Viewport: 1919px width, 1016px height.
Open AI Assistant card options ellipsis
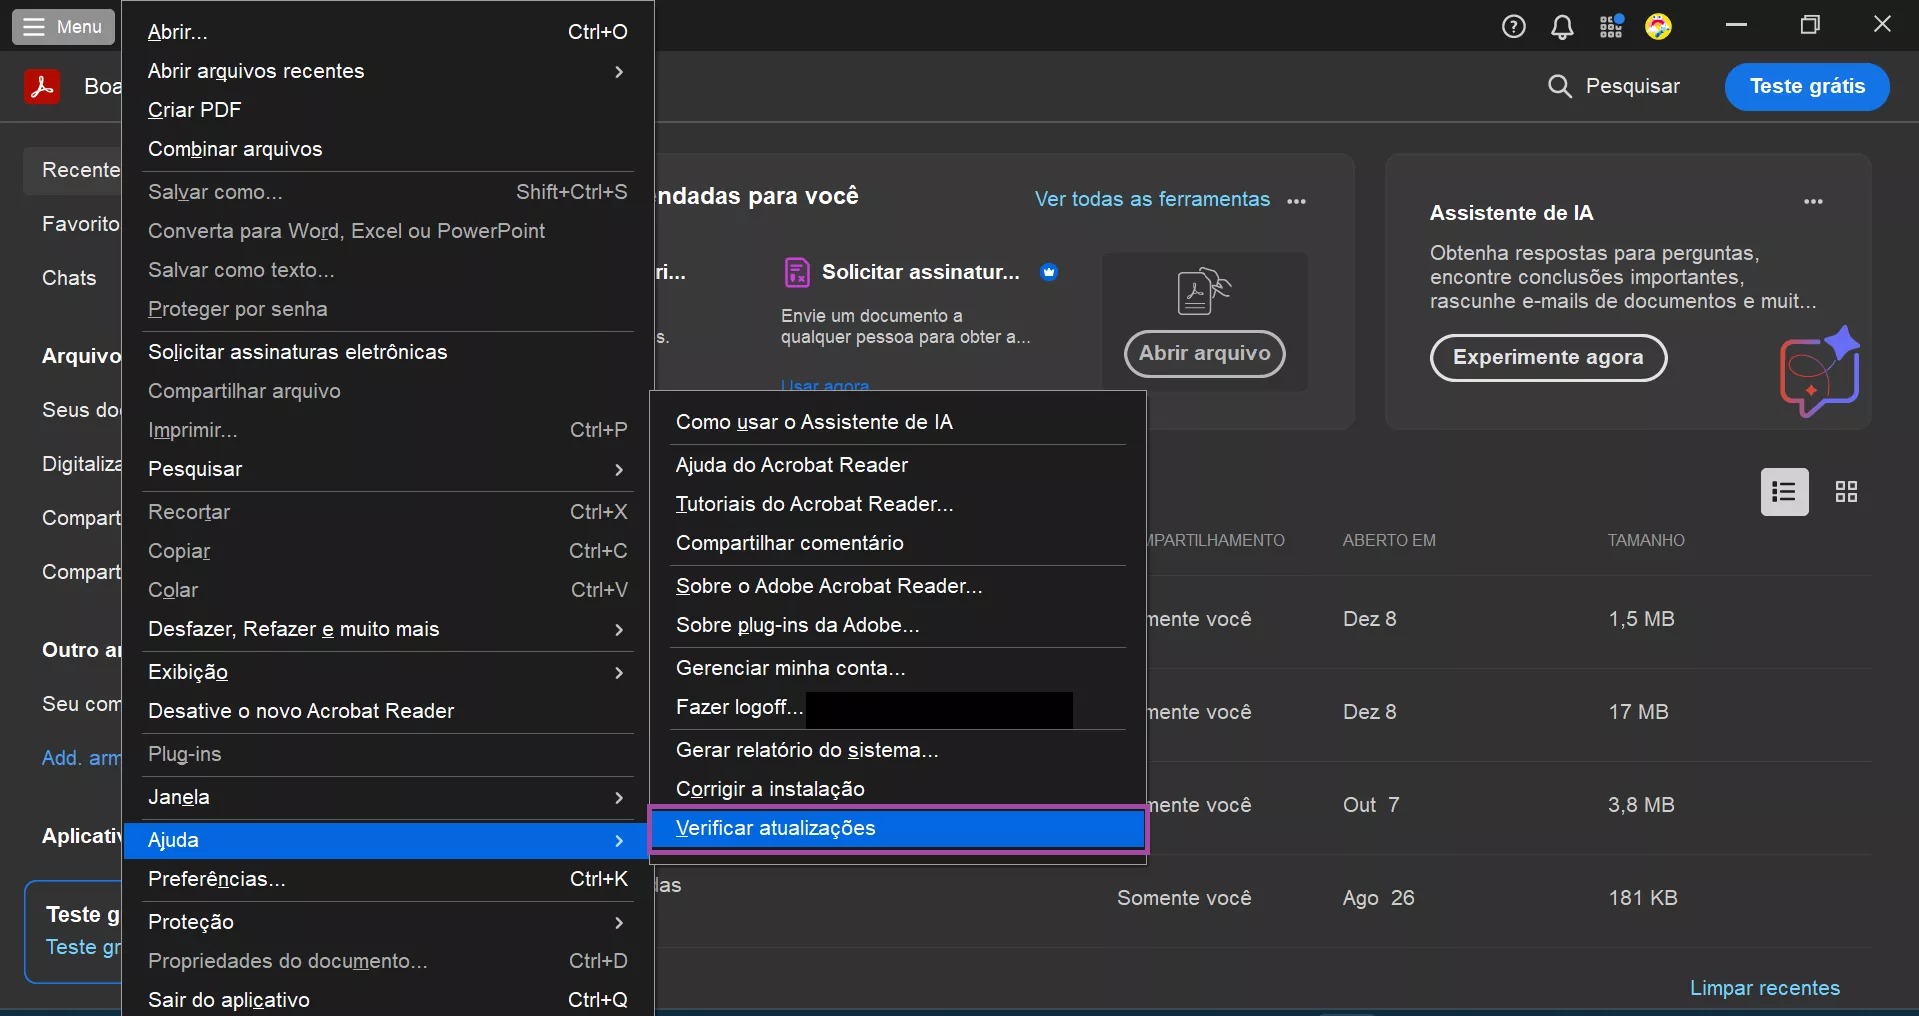point(1813,202)
